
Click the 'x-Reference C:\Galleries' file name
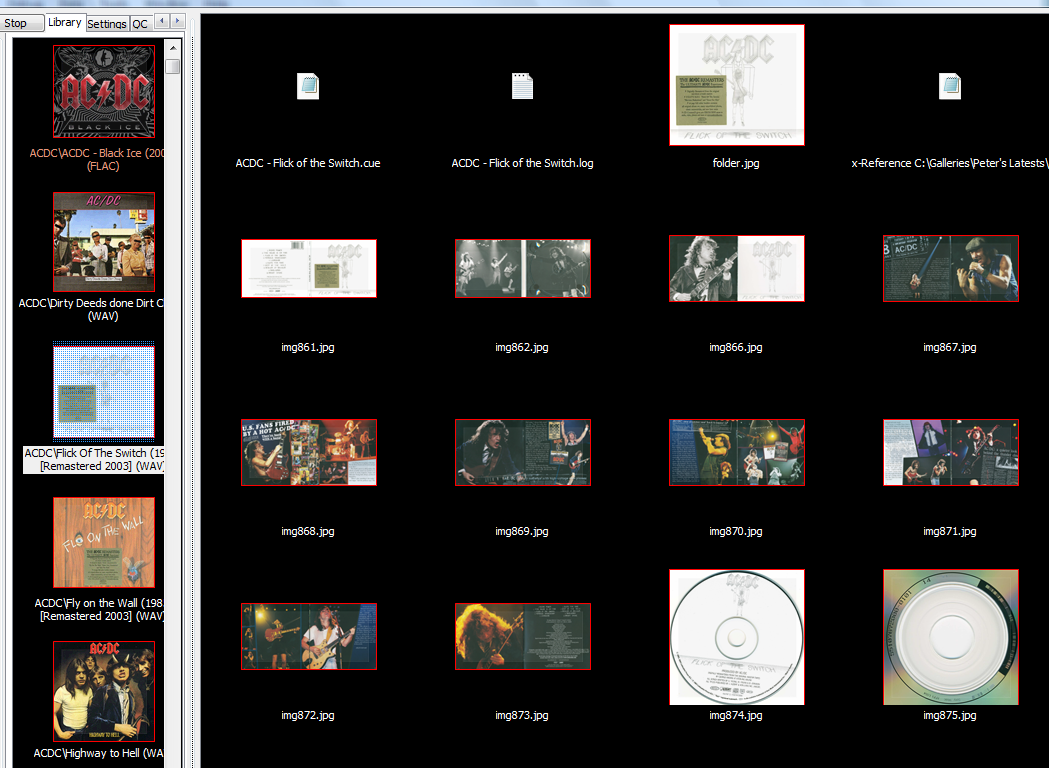pos(949,163)
